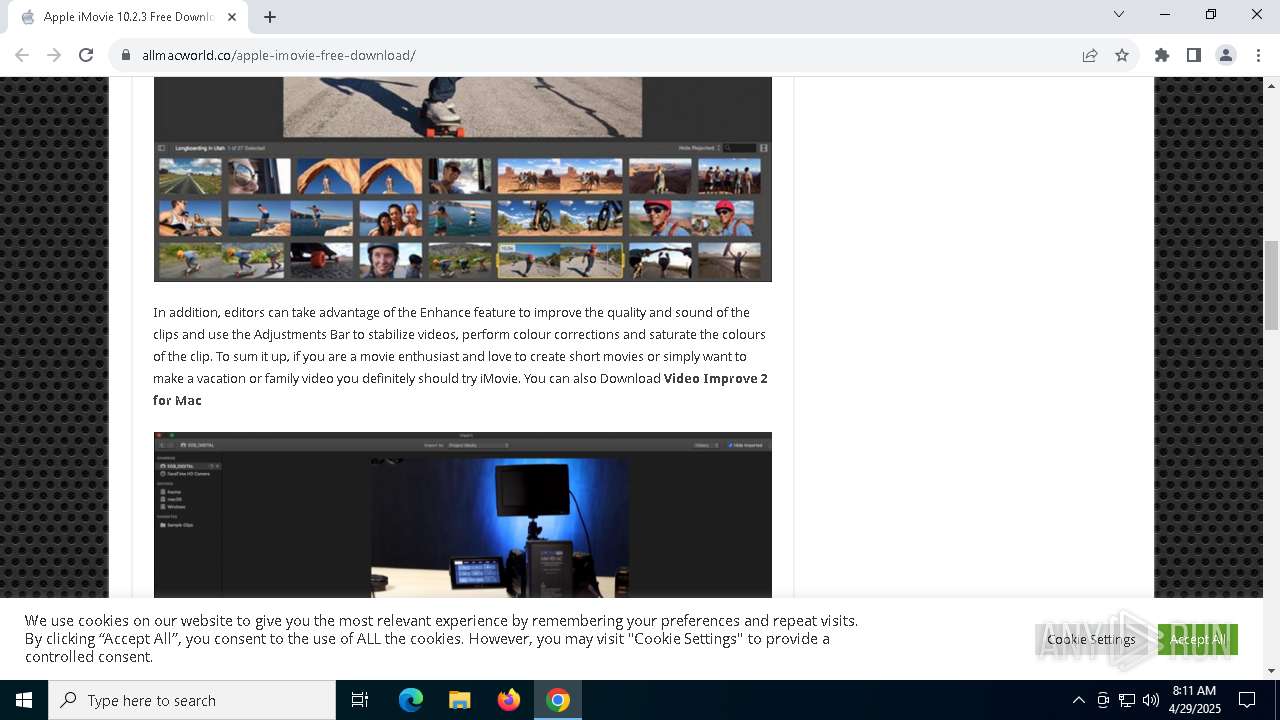Viewport: 1280px width, 720px height.
Task: Open a new tab with the plus button
Action: tap(270, 17)
